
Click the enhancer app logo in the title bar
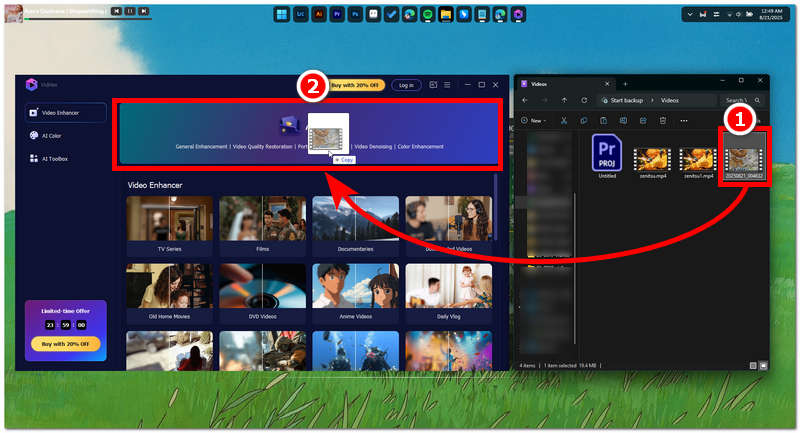32,85
